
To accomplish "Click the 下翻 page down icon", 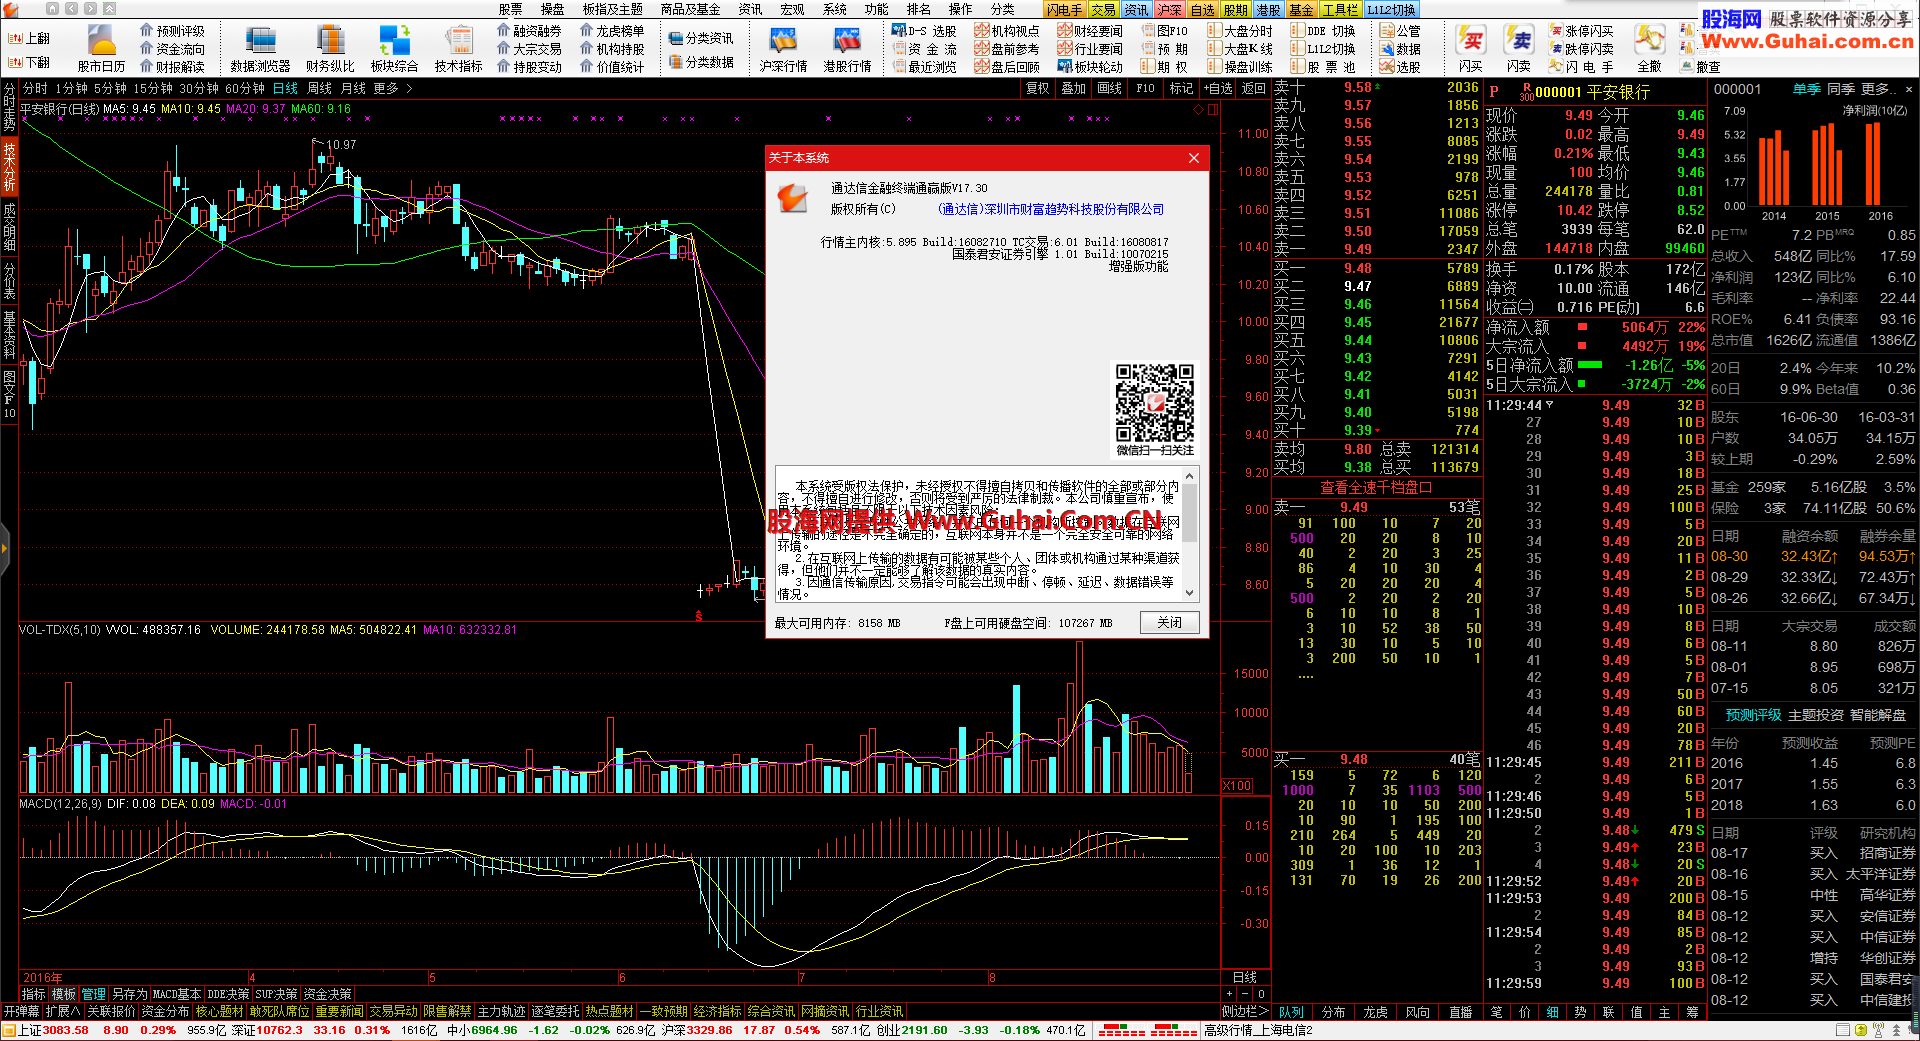I will point(28,62).
